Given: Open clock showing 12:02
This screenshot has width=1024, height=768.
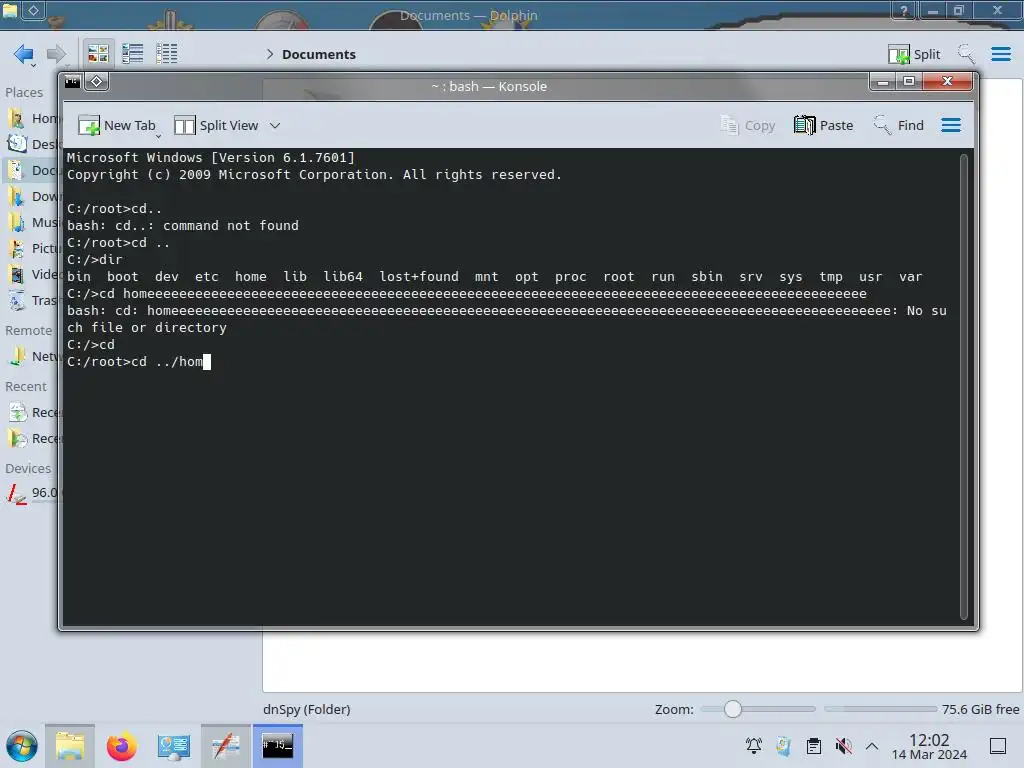Looking at the screenshot, I should coord(929,746).
